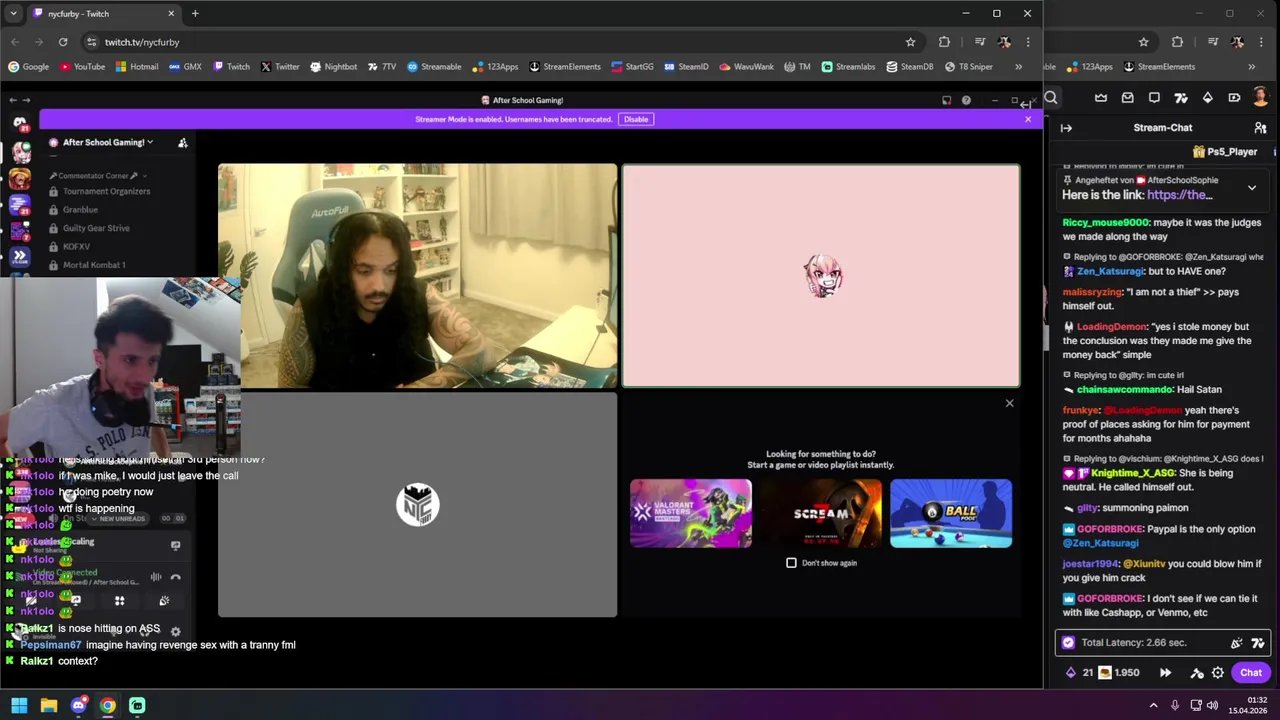
Task: Open the Twitch user profile avatar
Action: (1261, 98)
